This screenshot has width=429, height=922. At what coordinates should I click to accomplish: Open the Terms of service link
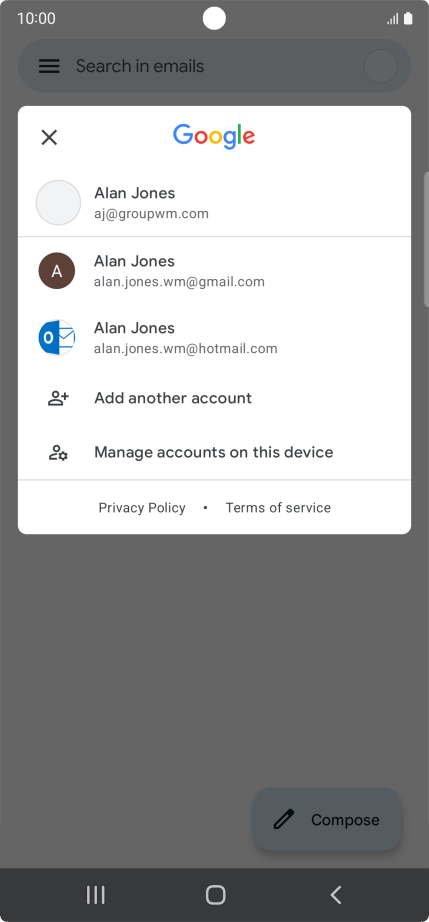pyautogui.click(x=278, y=507)
